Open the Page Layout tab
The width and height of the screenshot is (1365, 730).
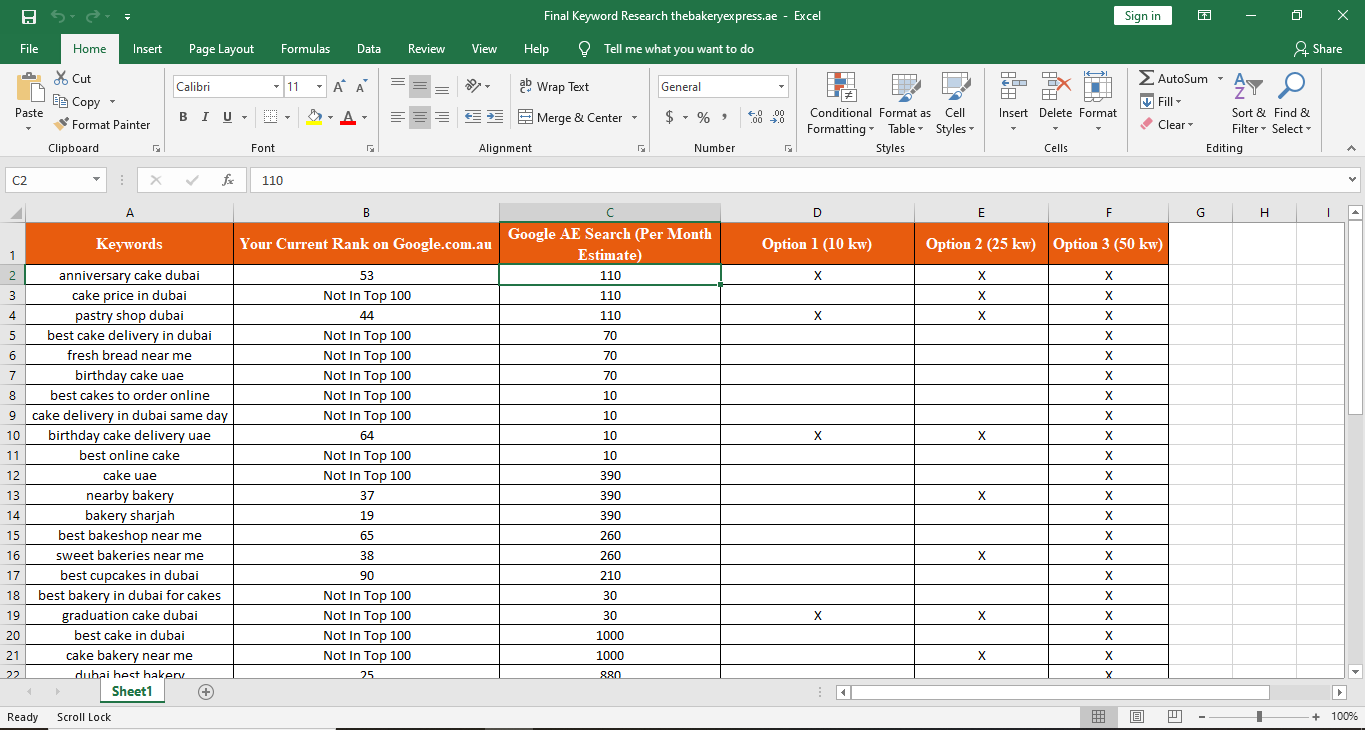pos(221,48)
